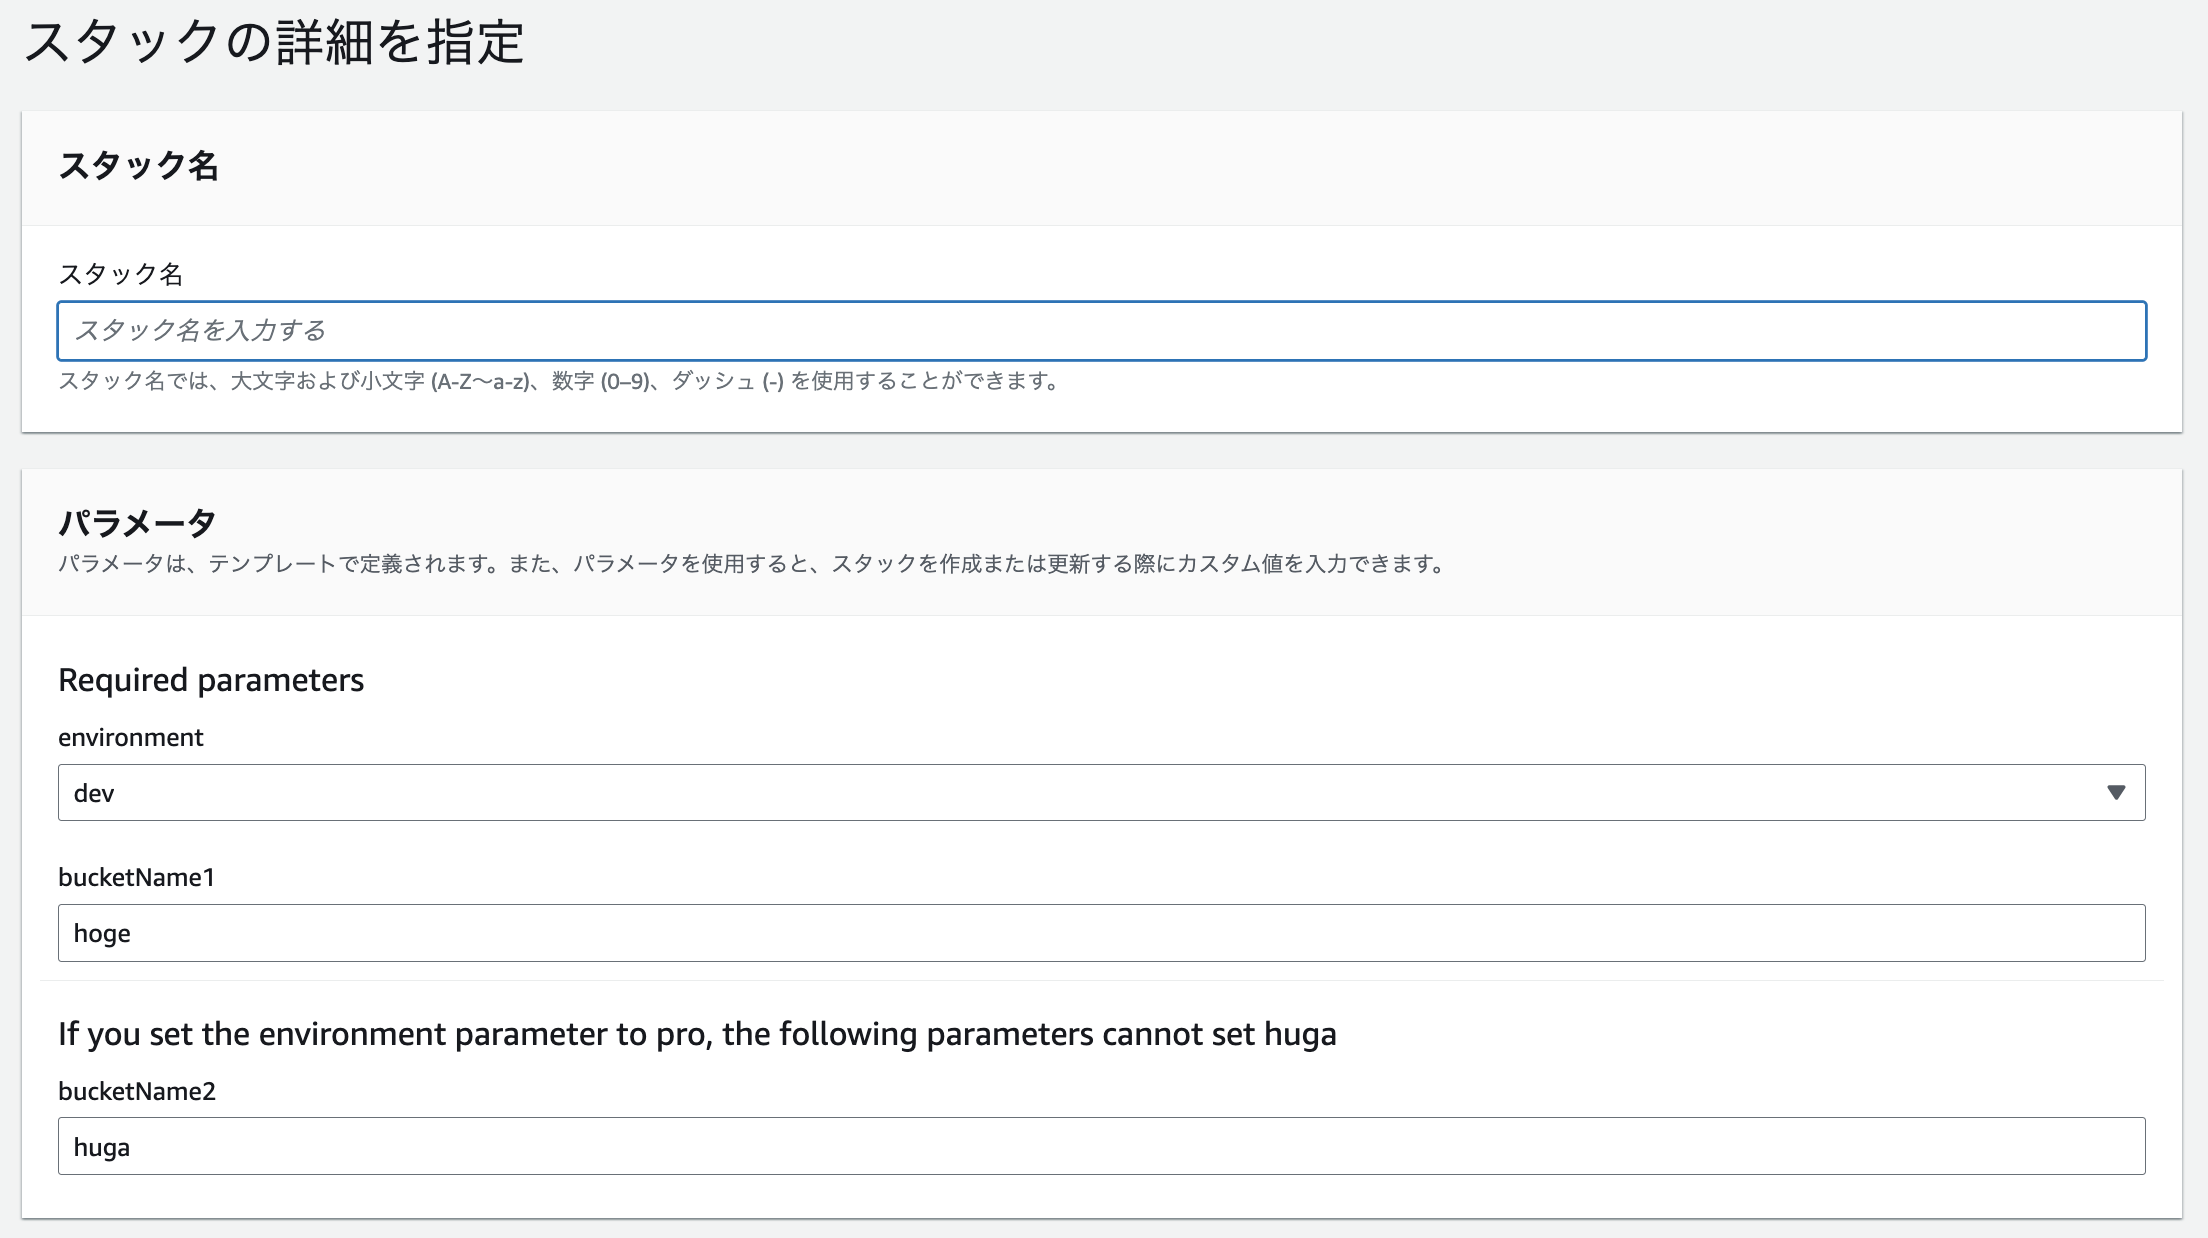Click the Required parameters heading
Screen dimensions: 2208x1238
pos(211,680)
